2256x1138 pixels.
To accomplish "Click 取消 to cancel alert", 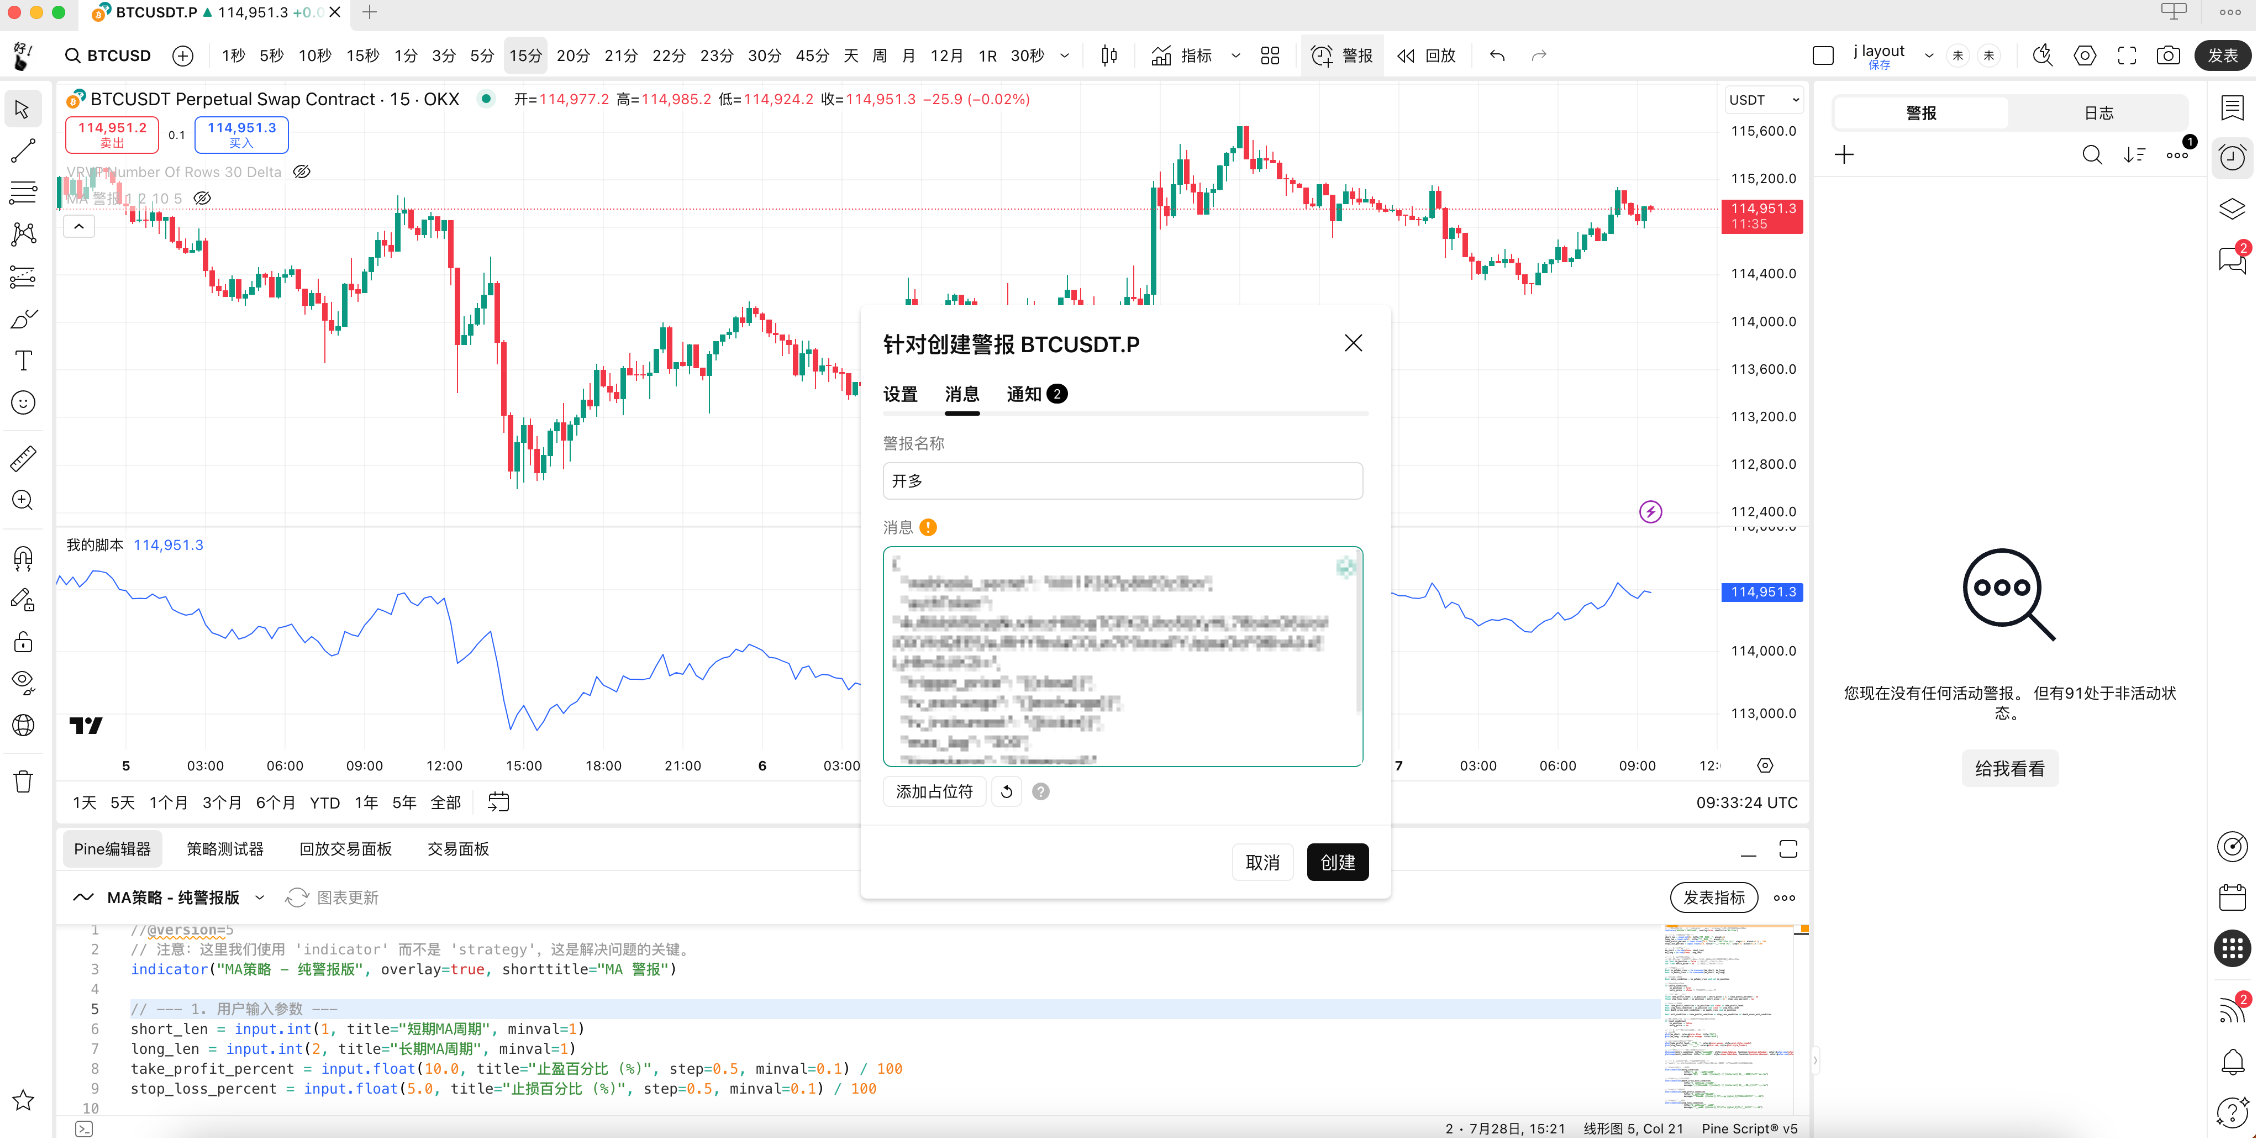I will click(1263, 862).
